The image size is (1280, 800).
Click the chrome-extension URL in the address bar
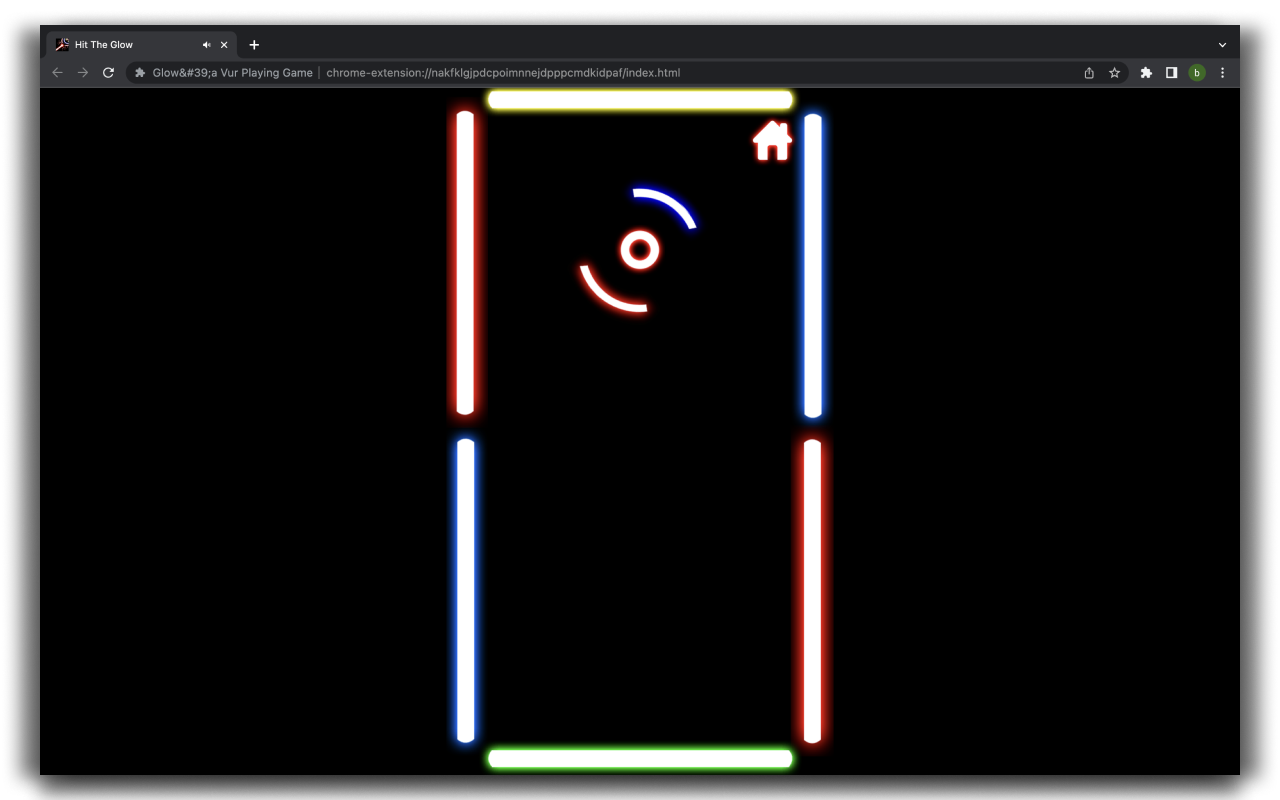click(503, 73)
